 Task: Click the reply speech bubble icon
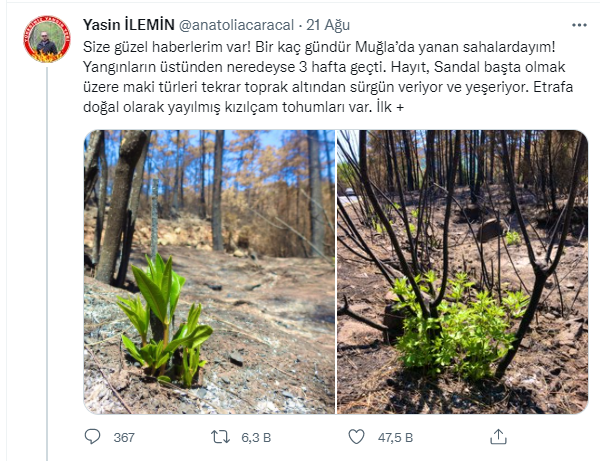[92, 437]
